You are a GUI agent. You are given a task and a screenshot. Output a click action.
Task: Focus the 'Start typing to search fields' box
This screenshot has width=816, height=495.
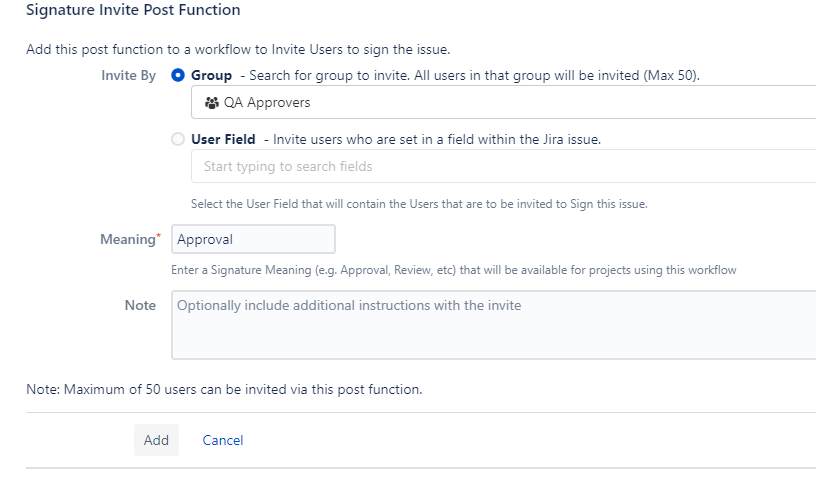point(500,166)
